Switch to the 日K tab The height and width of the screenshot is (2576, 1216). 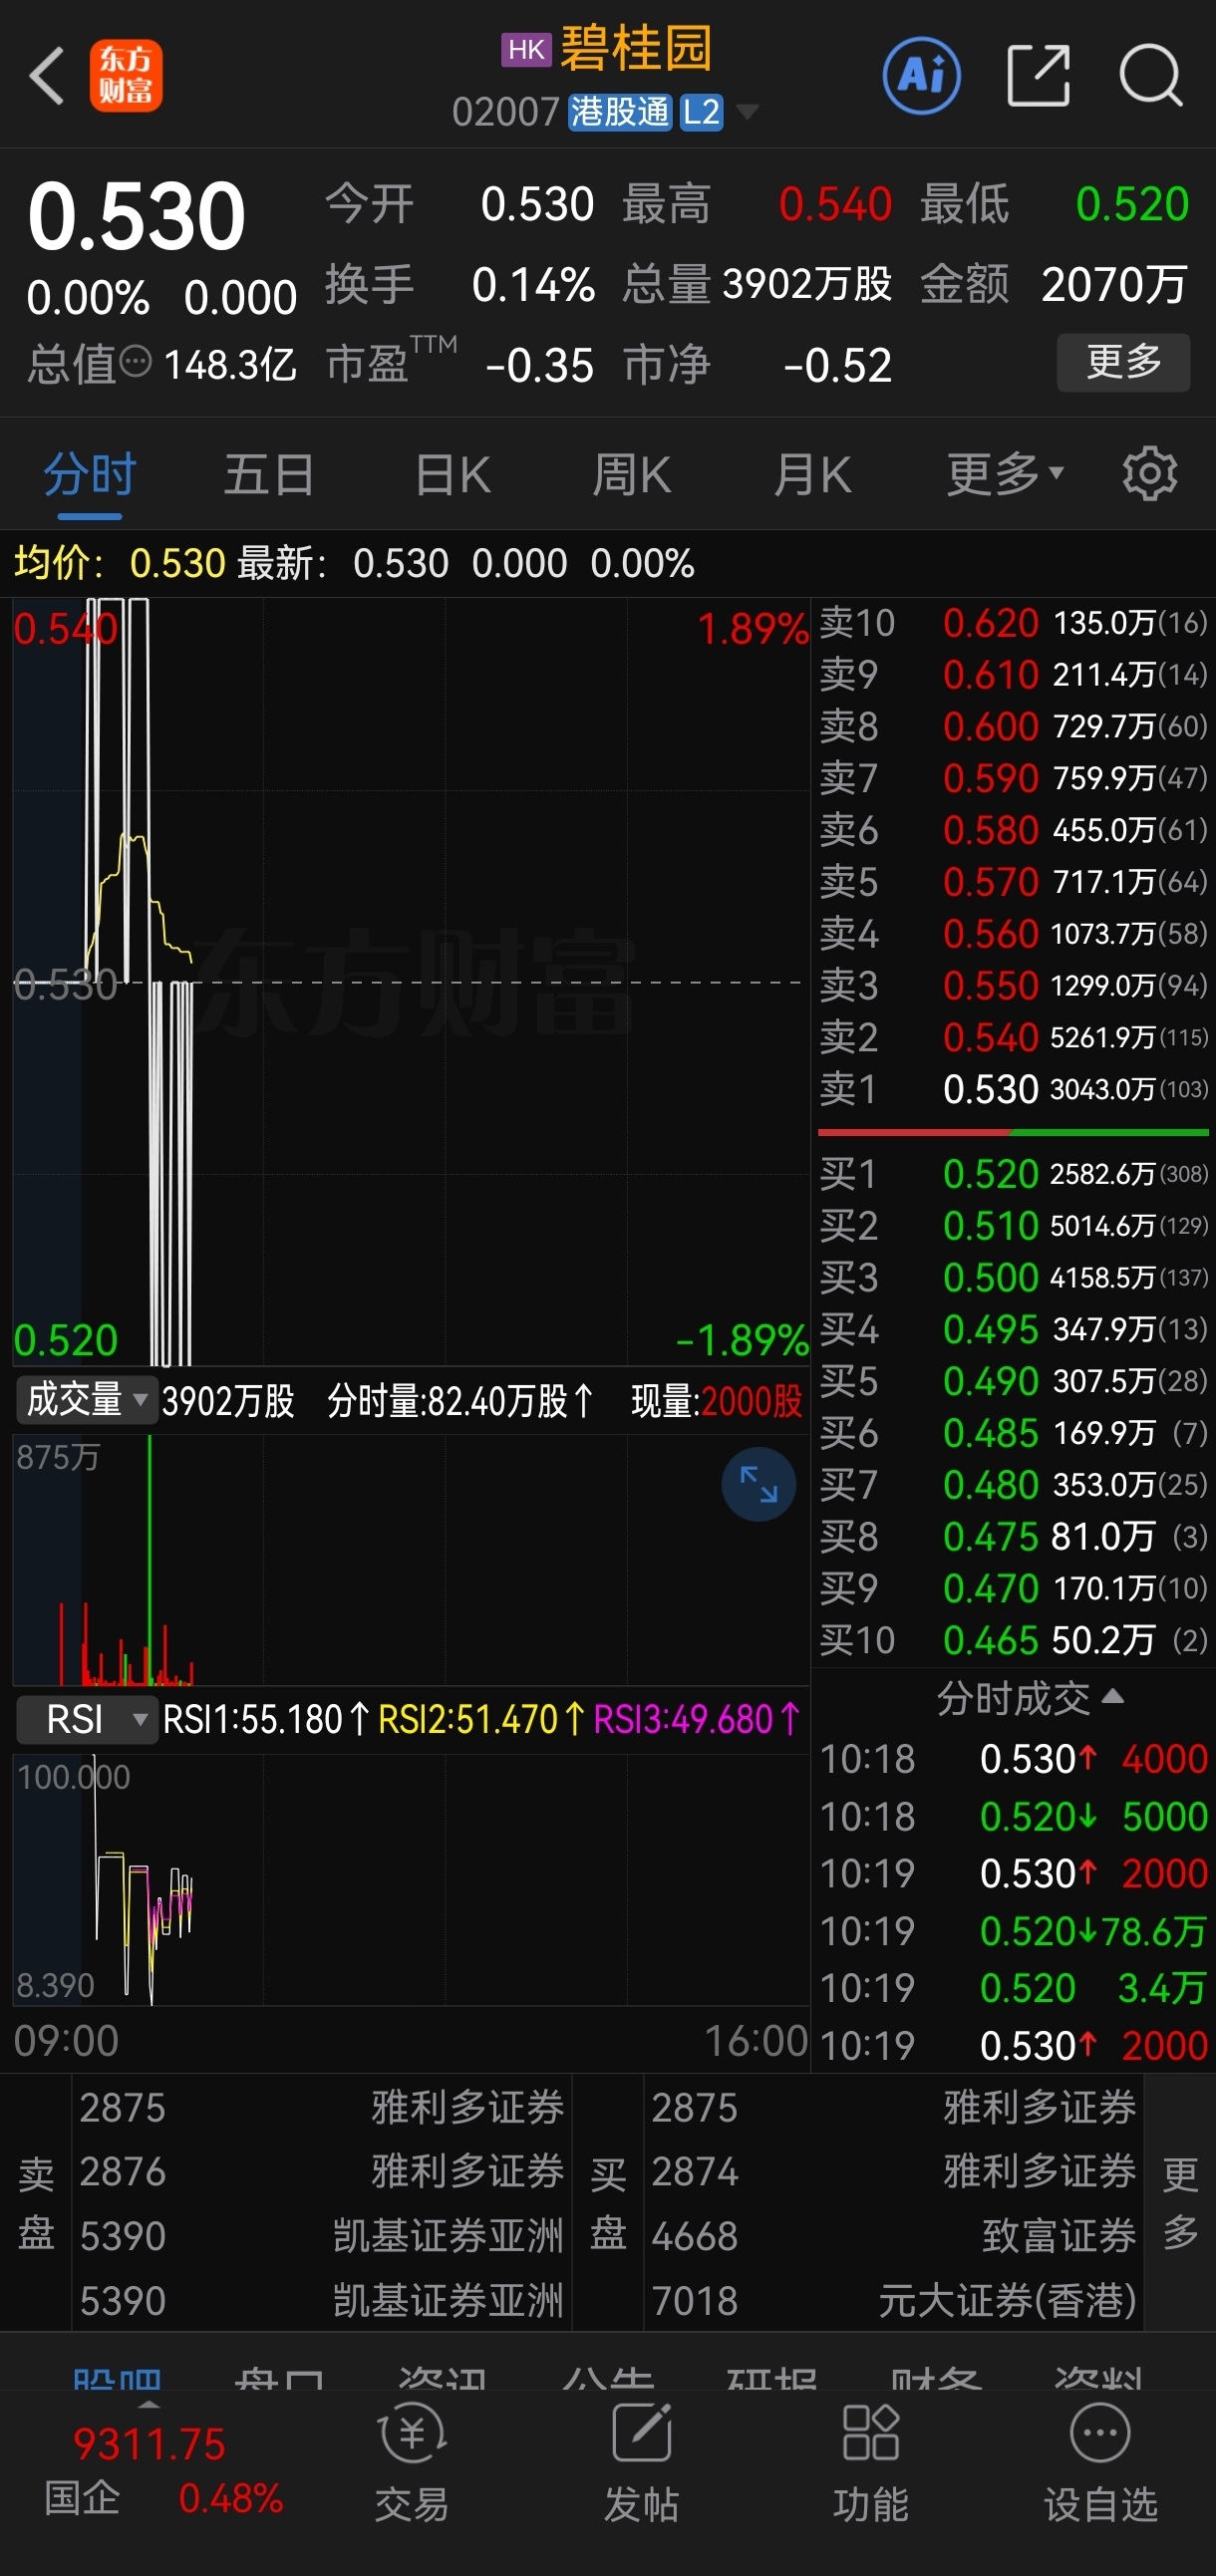(452, 475)
